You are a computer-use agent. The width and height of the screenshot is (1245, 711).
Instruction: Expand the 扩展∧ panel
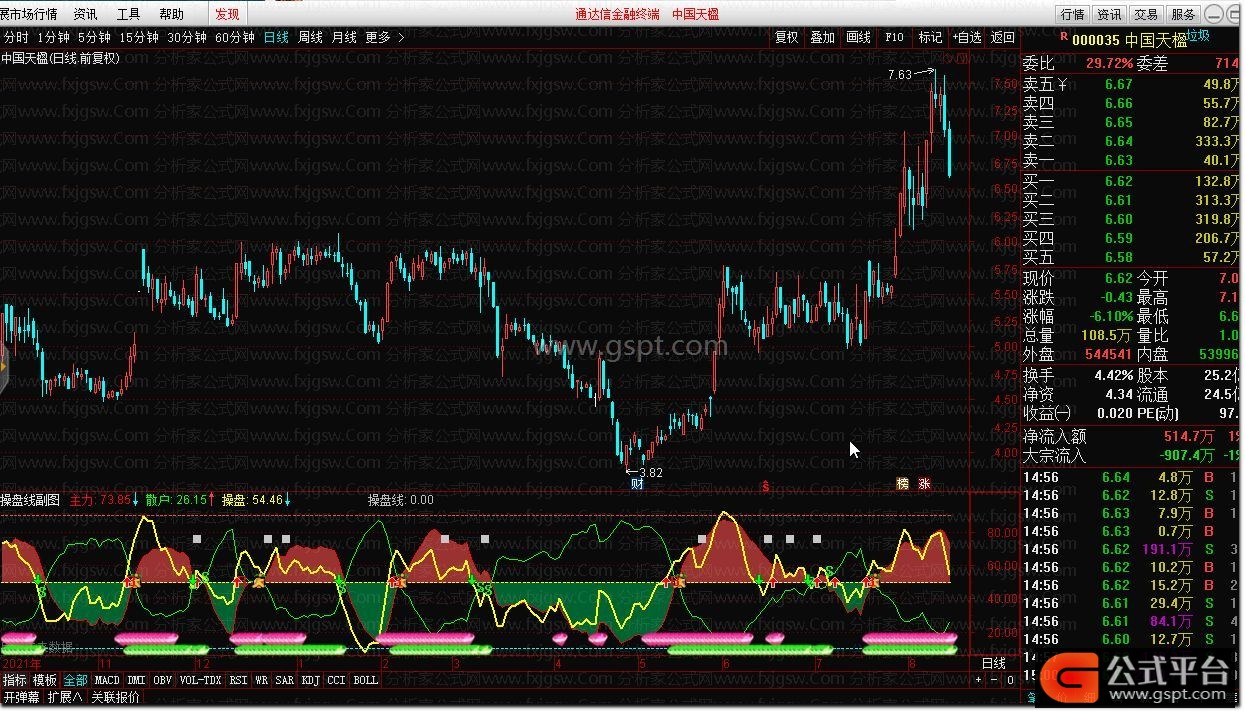(x=66, y=697)
